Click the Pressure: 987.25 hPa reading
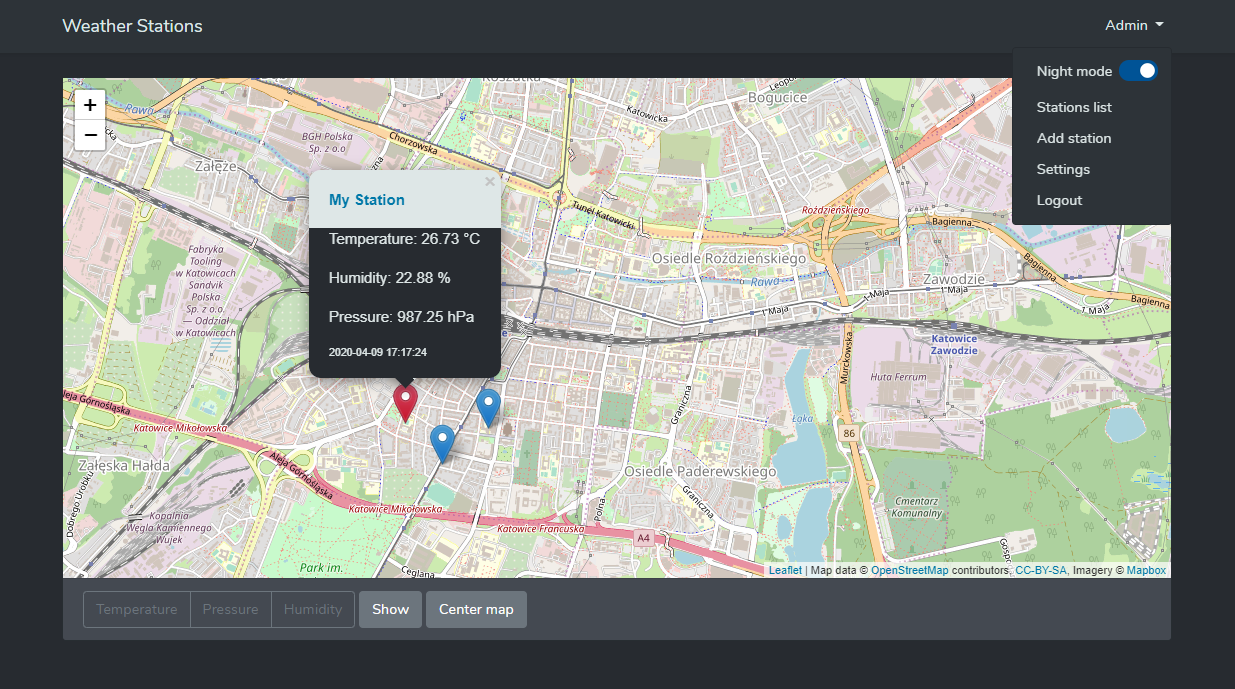1235x689 pixels. pos(402,317)
